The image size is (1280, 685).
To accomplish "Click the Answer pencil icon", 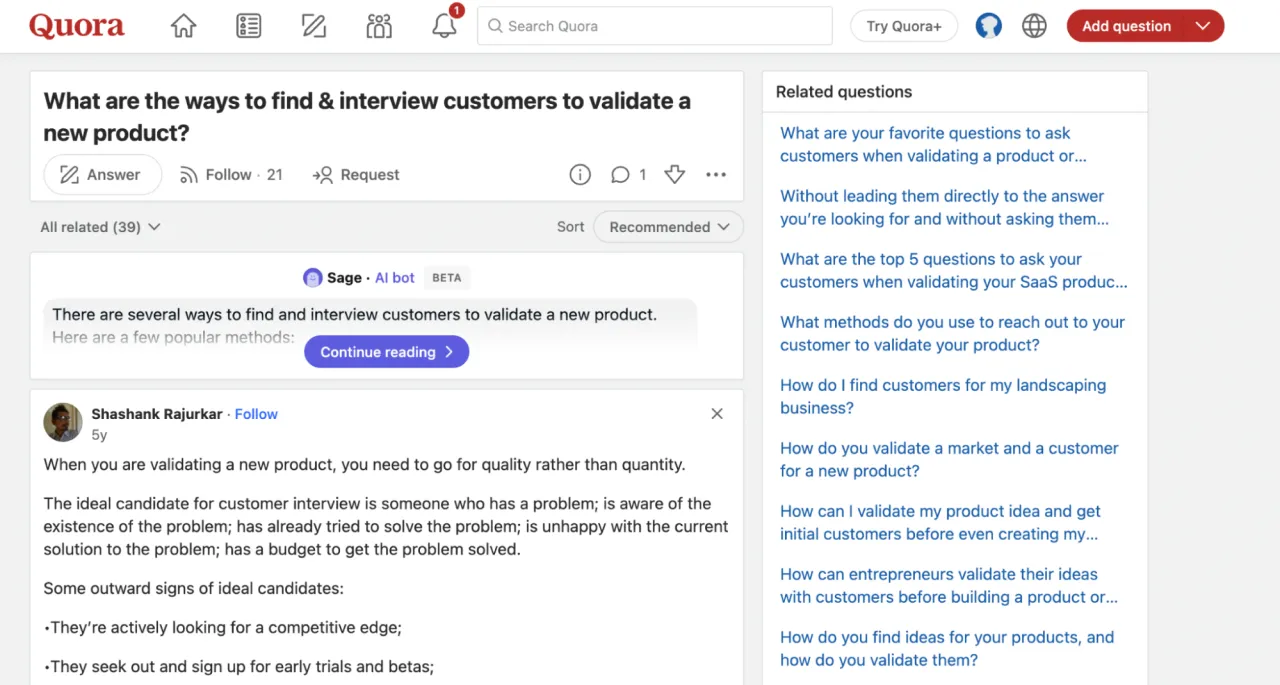I will [x=313, y=25].
